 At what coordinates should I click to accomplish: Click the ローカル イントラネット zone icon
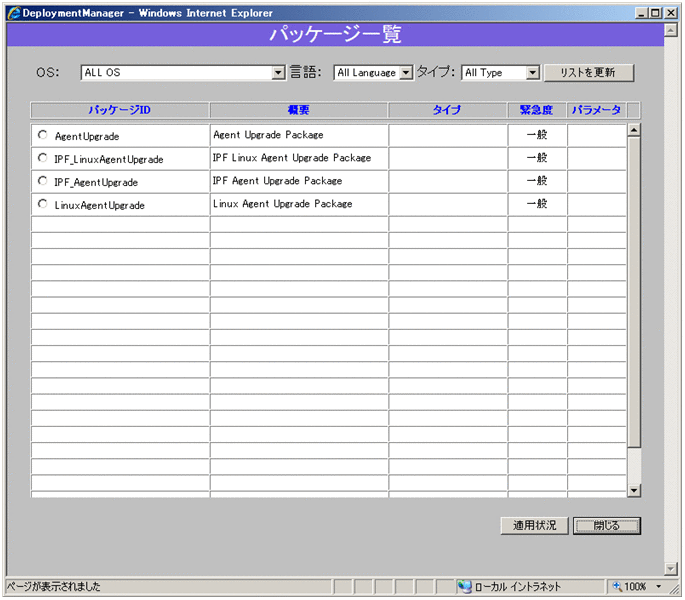(465, 587)
